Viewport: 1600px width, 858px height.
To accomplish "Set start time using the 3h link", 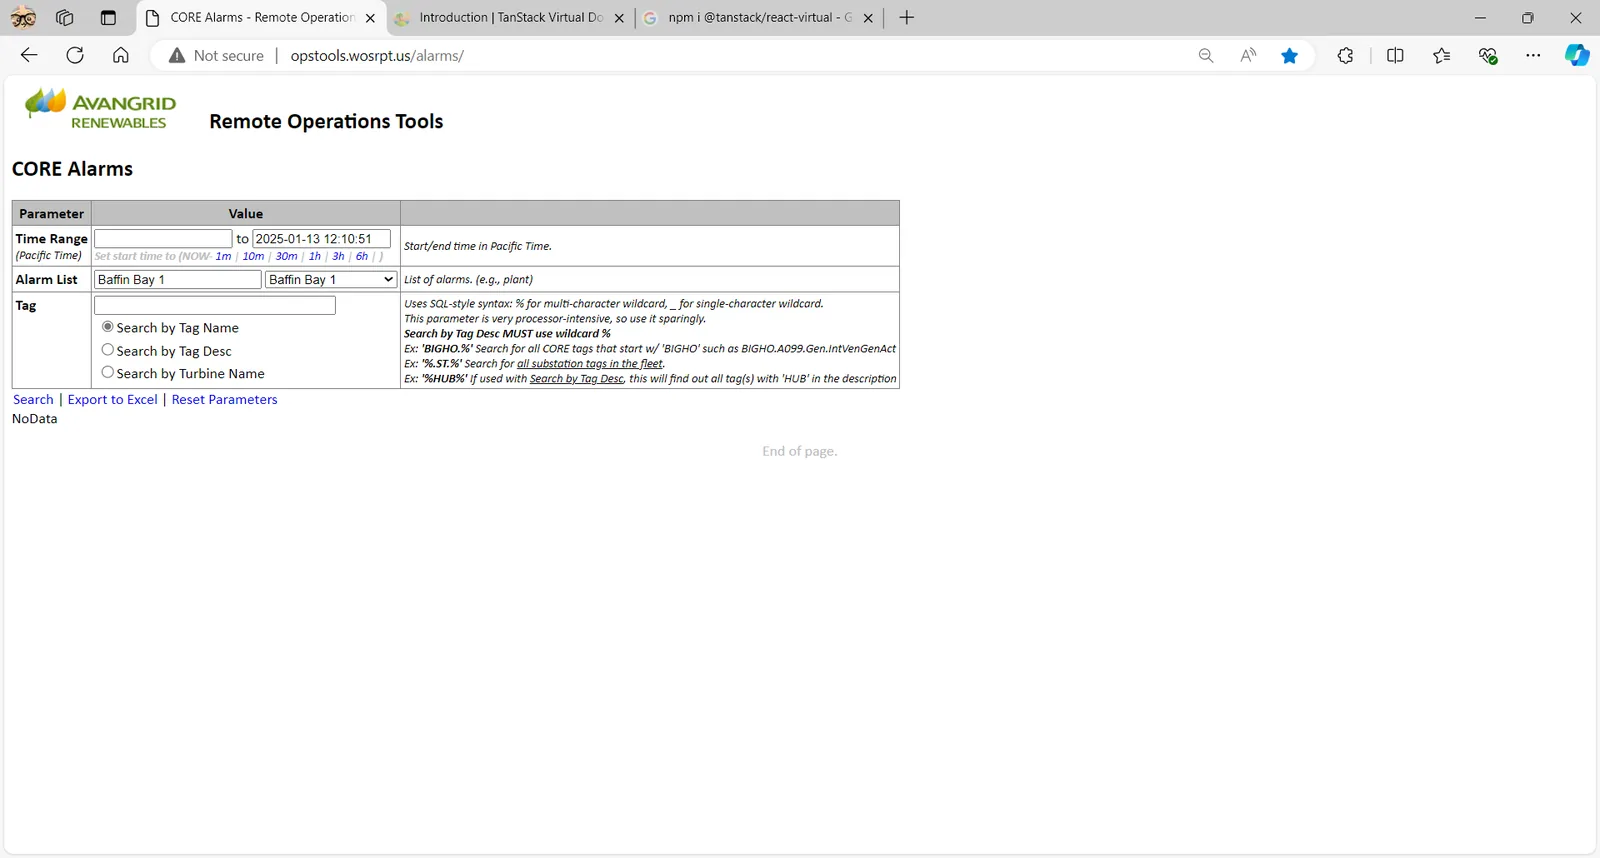I will tap(338, 257).
